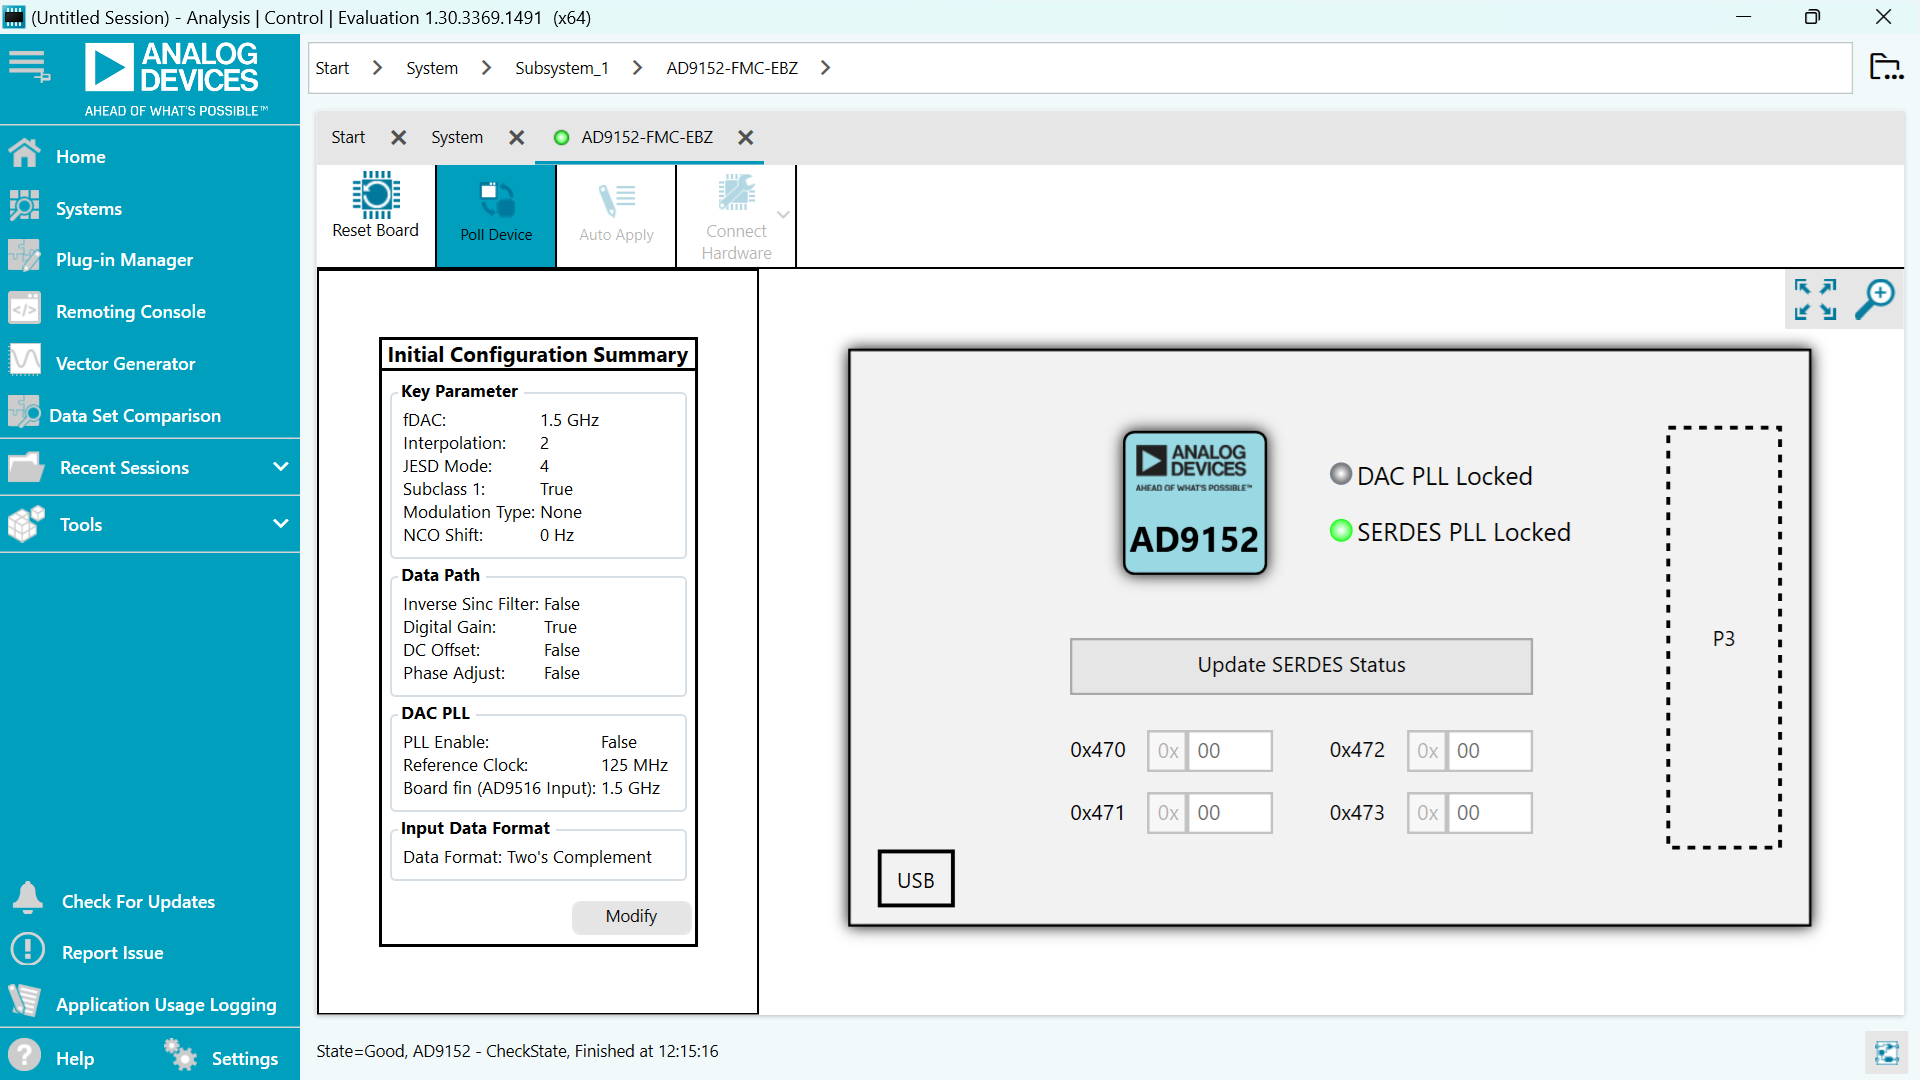The width and height of the screenshot is (1920, 1080).
Task: Click the zoom magnifier icon
Action: point(1875,299)
